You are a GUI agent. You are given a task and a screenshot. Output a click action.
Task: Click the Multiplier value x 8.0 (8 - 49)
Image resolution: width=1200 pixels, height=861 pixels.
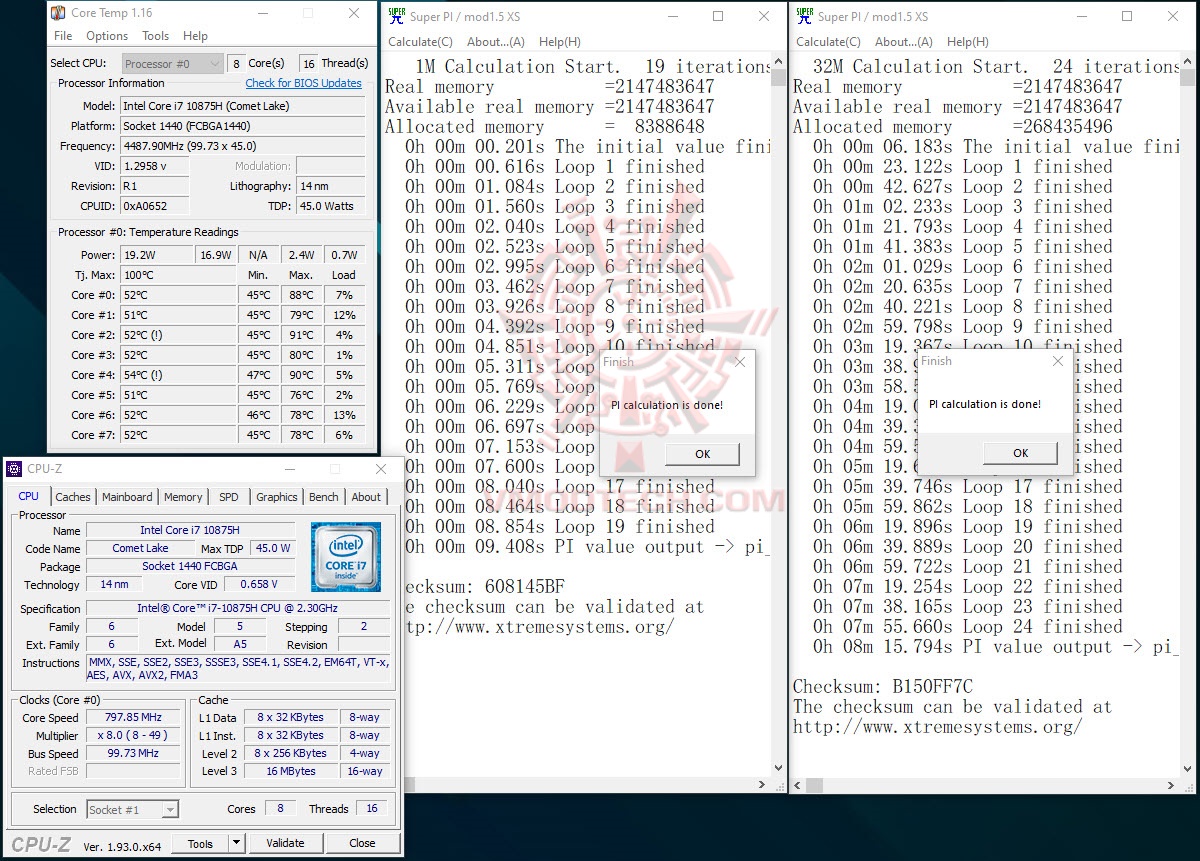pos(133,735)
